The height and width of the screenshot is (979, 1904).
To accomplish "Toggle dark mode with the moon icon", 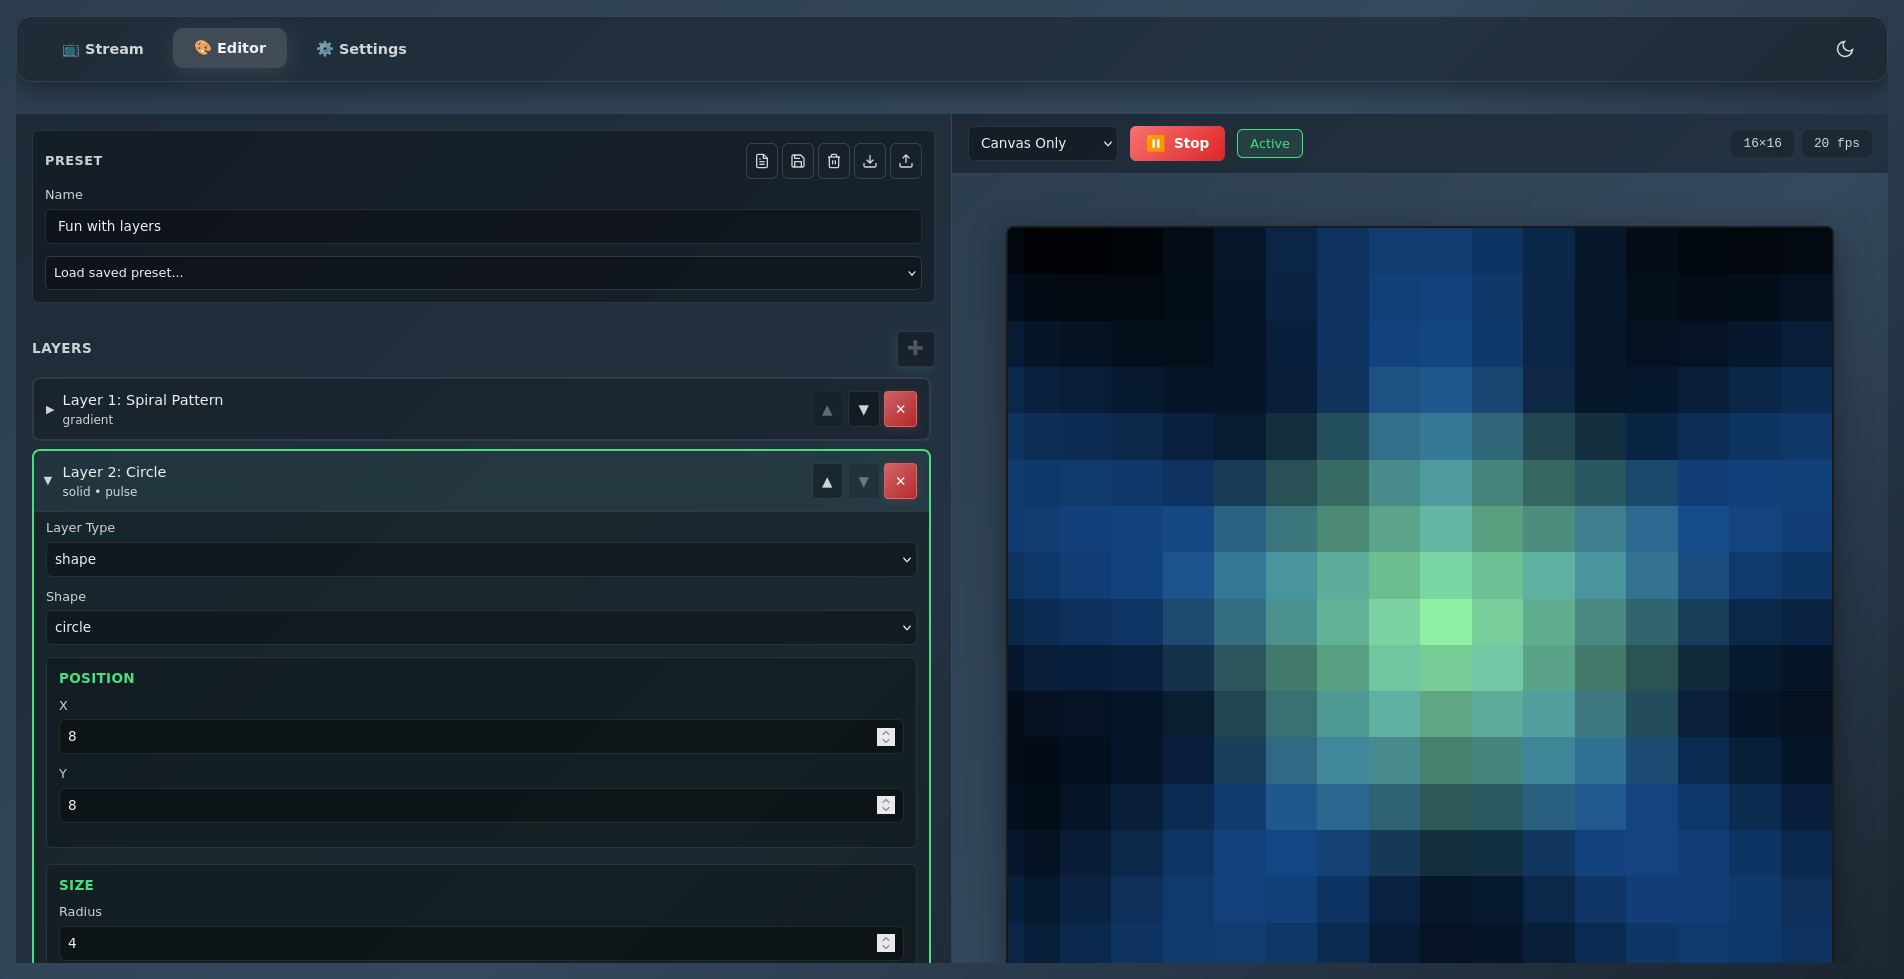I will (x=1845, y=48).
